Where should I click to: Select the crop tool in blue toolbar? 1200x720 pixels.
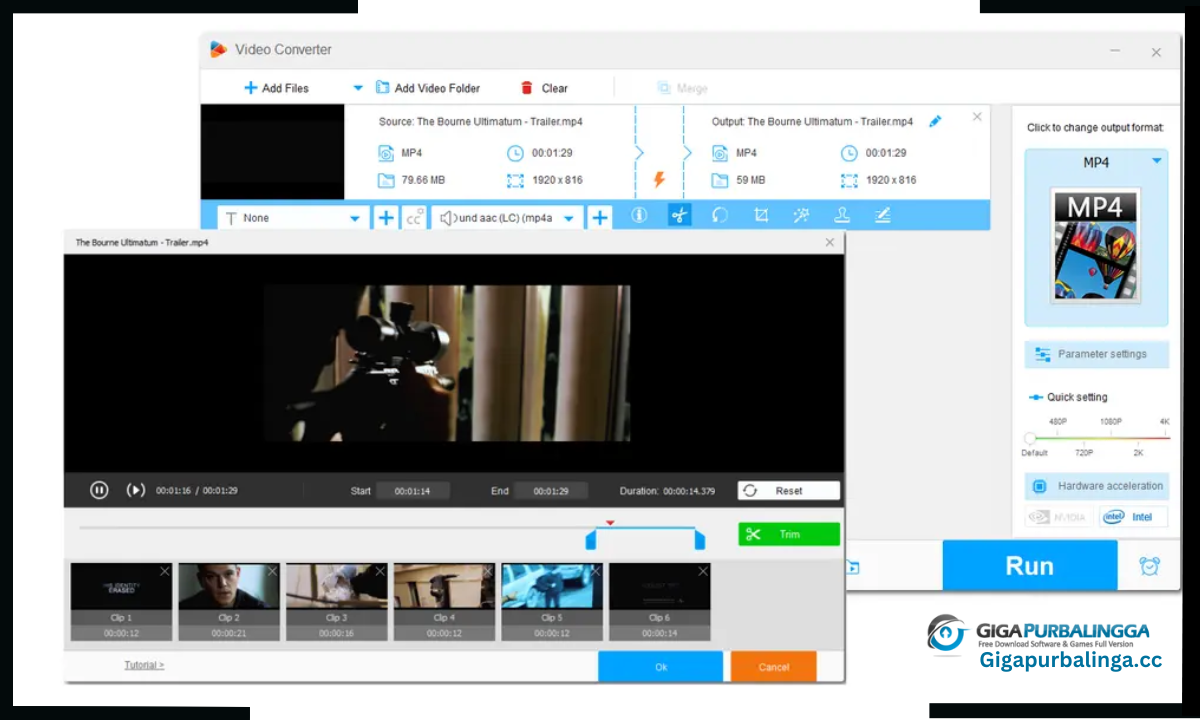tap(761, 215)
